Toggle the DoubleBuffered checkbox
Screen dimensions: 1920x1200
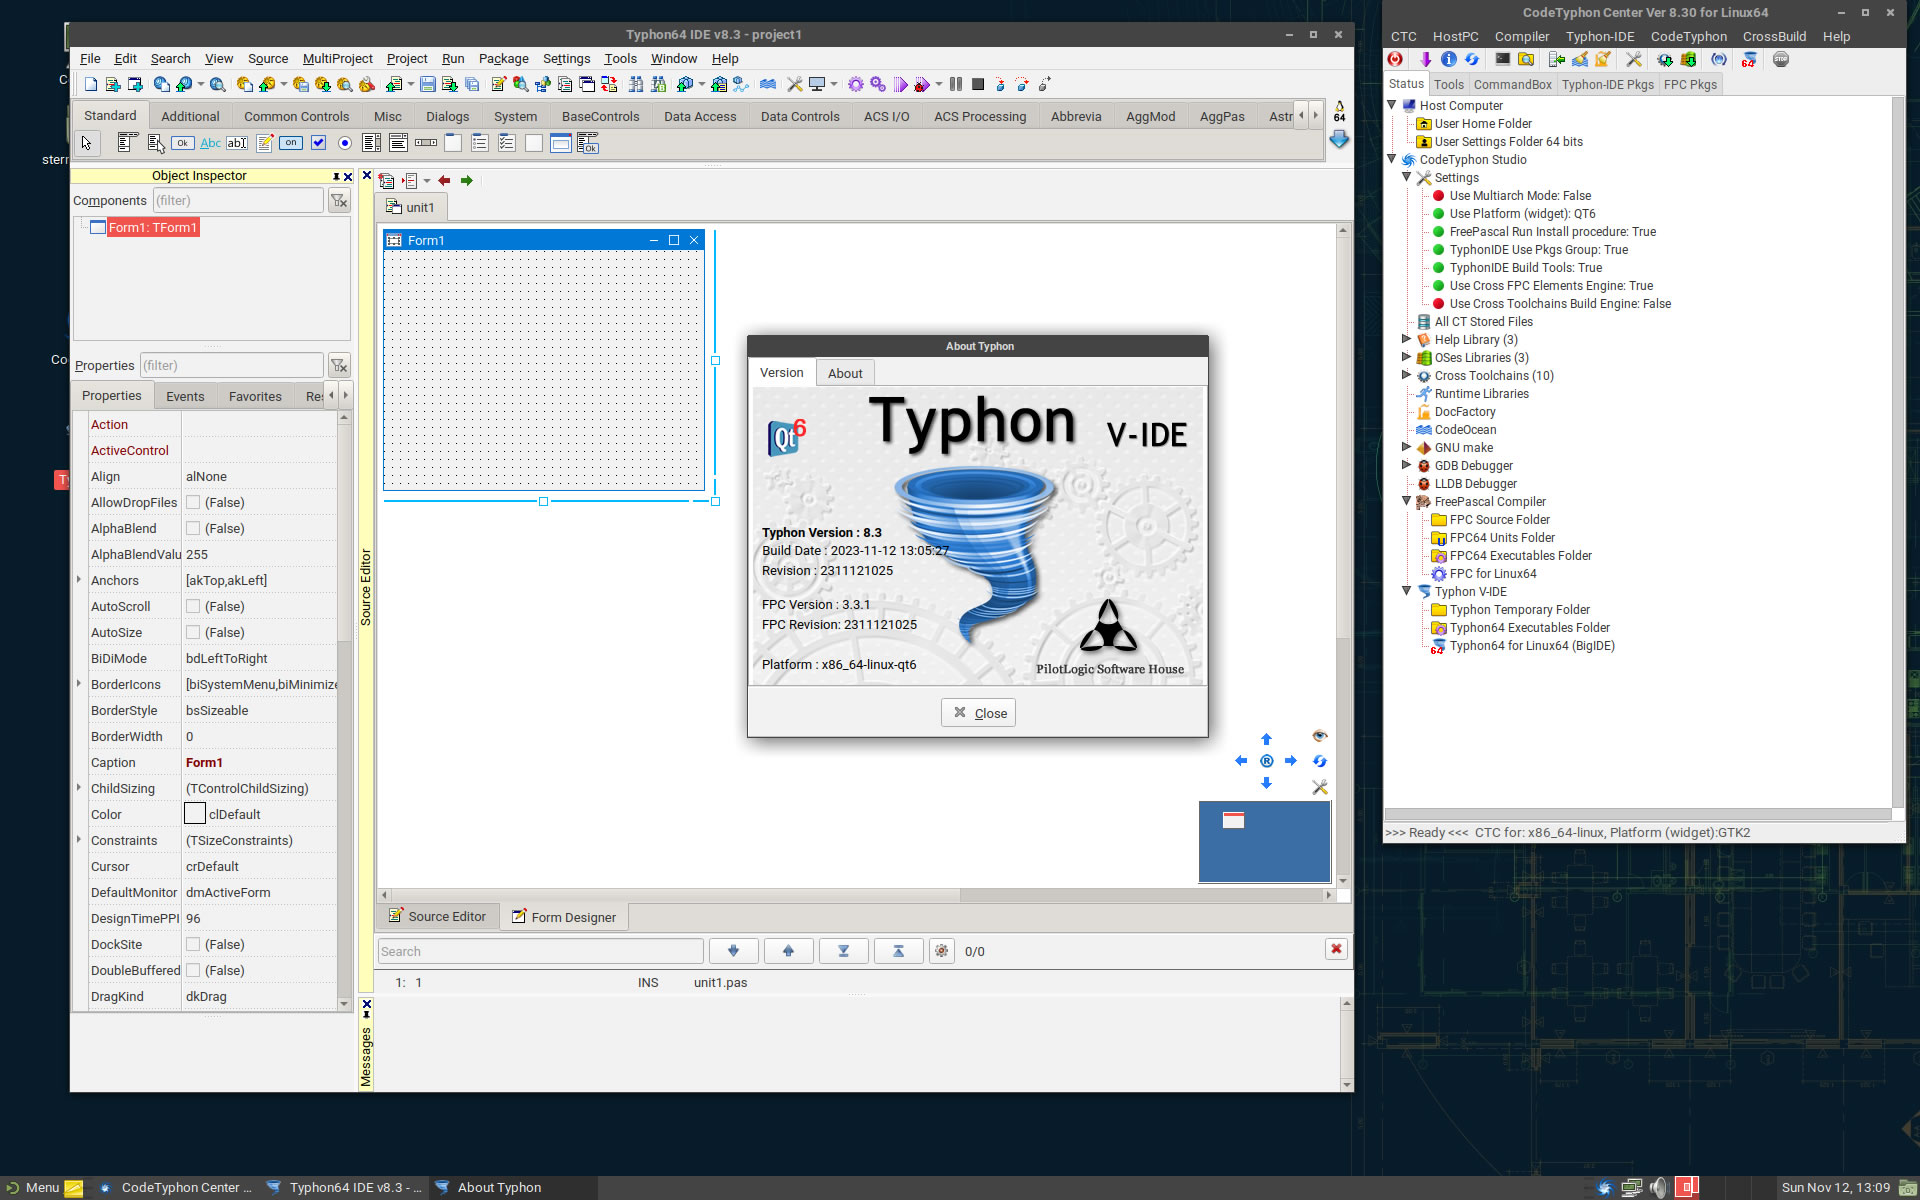(x=193, y=971)
